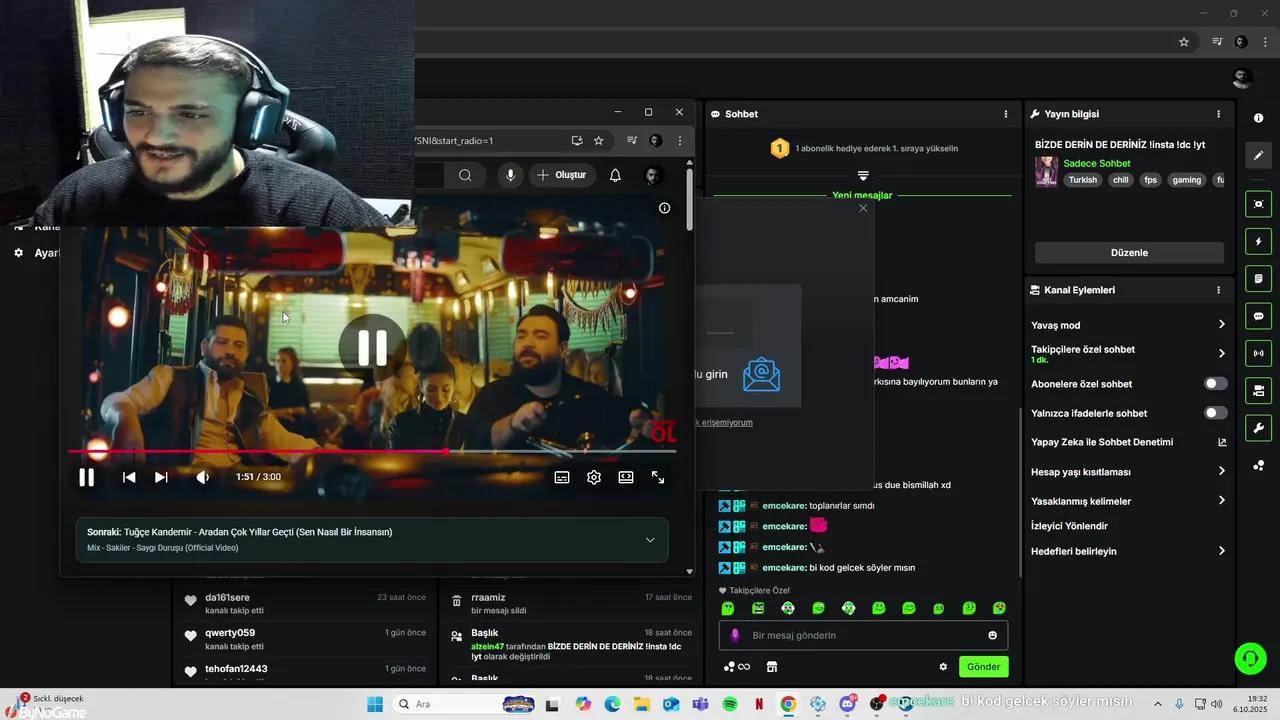This screenshot has width=1280, height=720.
Task: Toggle subtitles on the YouTube player
Action: (x=562, y=477)
